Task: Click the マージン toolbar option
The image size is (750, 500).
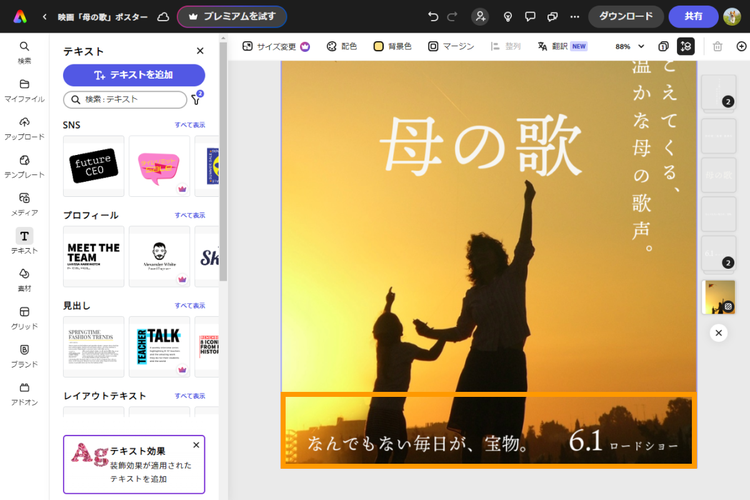Action: click(x=451, y=46)
